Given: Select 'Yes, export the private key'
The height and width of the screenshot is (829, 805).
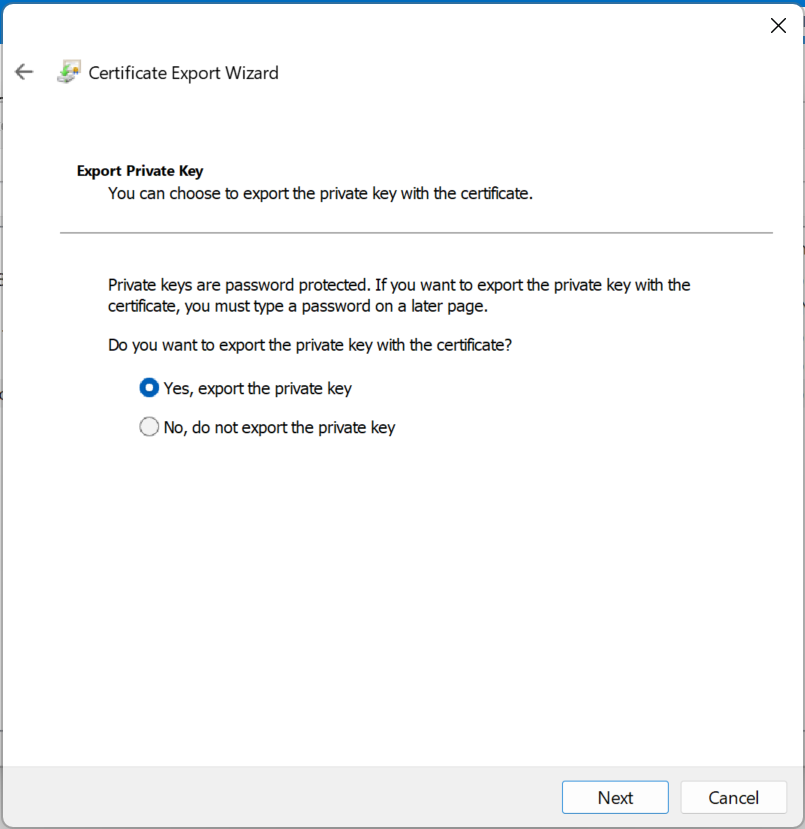Looking at the screenshot, I should [246, 388].
